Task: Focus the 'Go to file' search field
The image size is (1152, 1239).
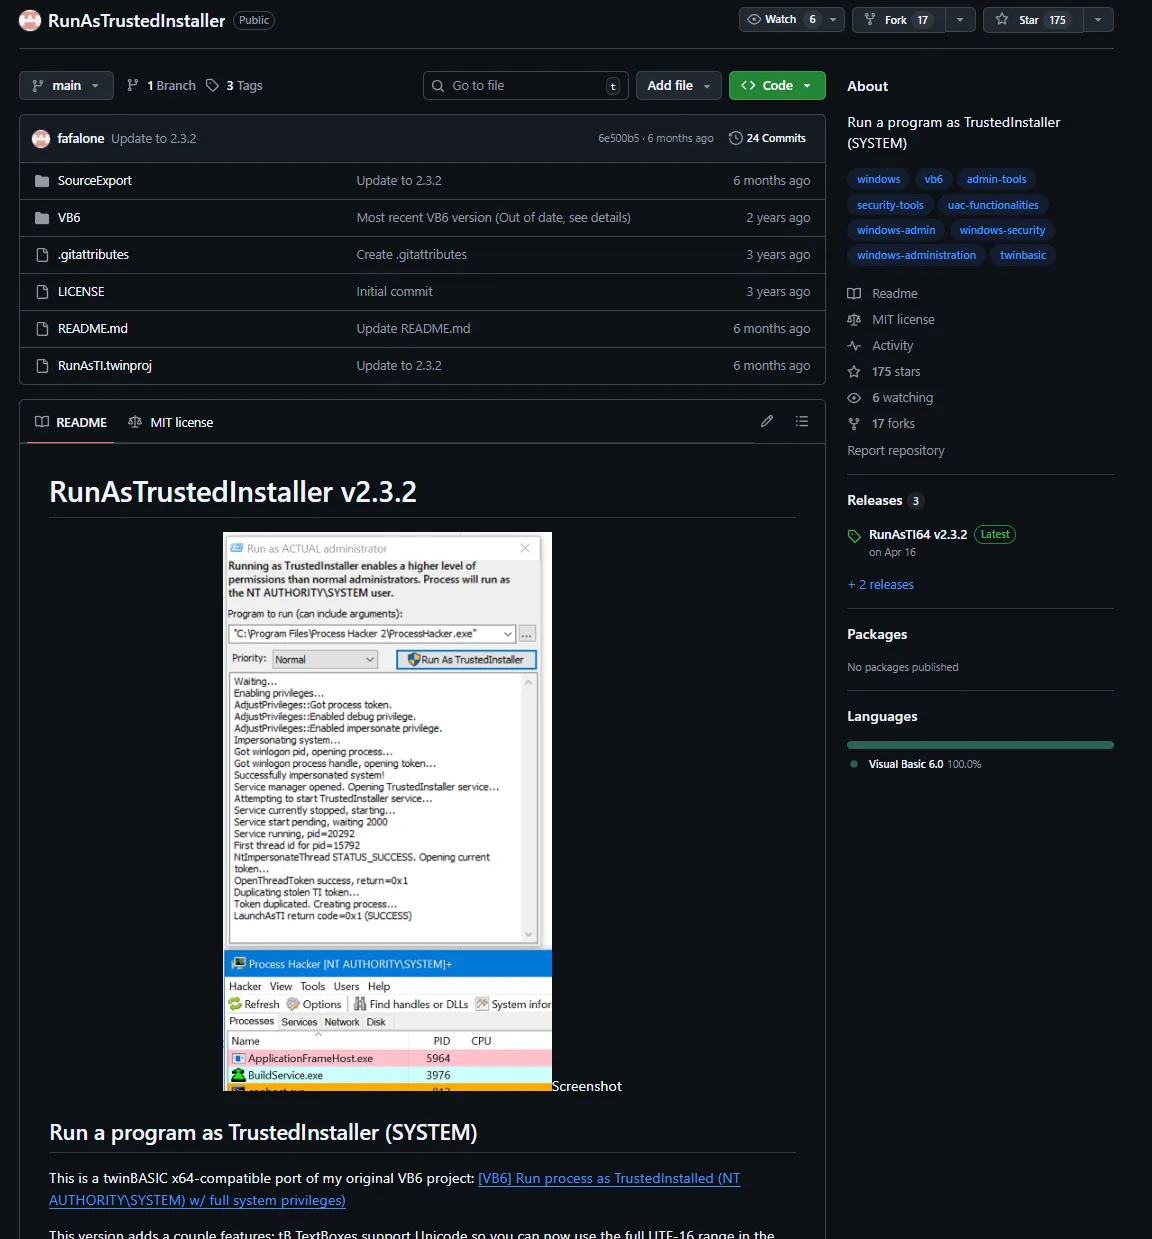Action: (526, 86)
